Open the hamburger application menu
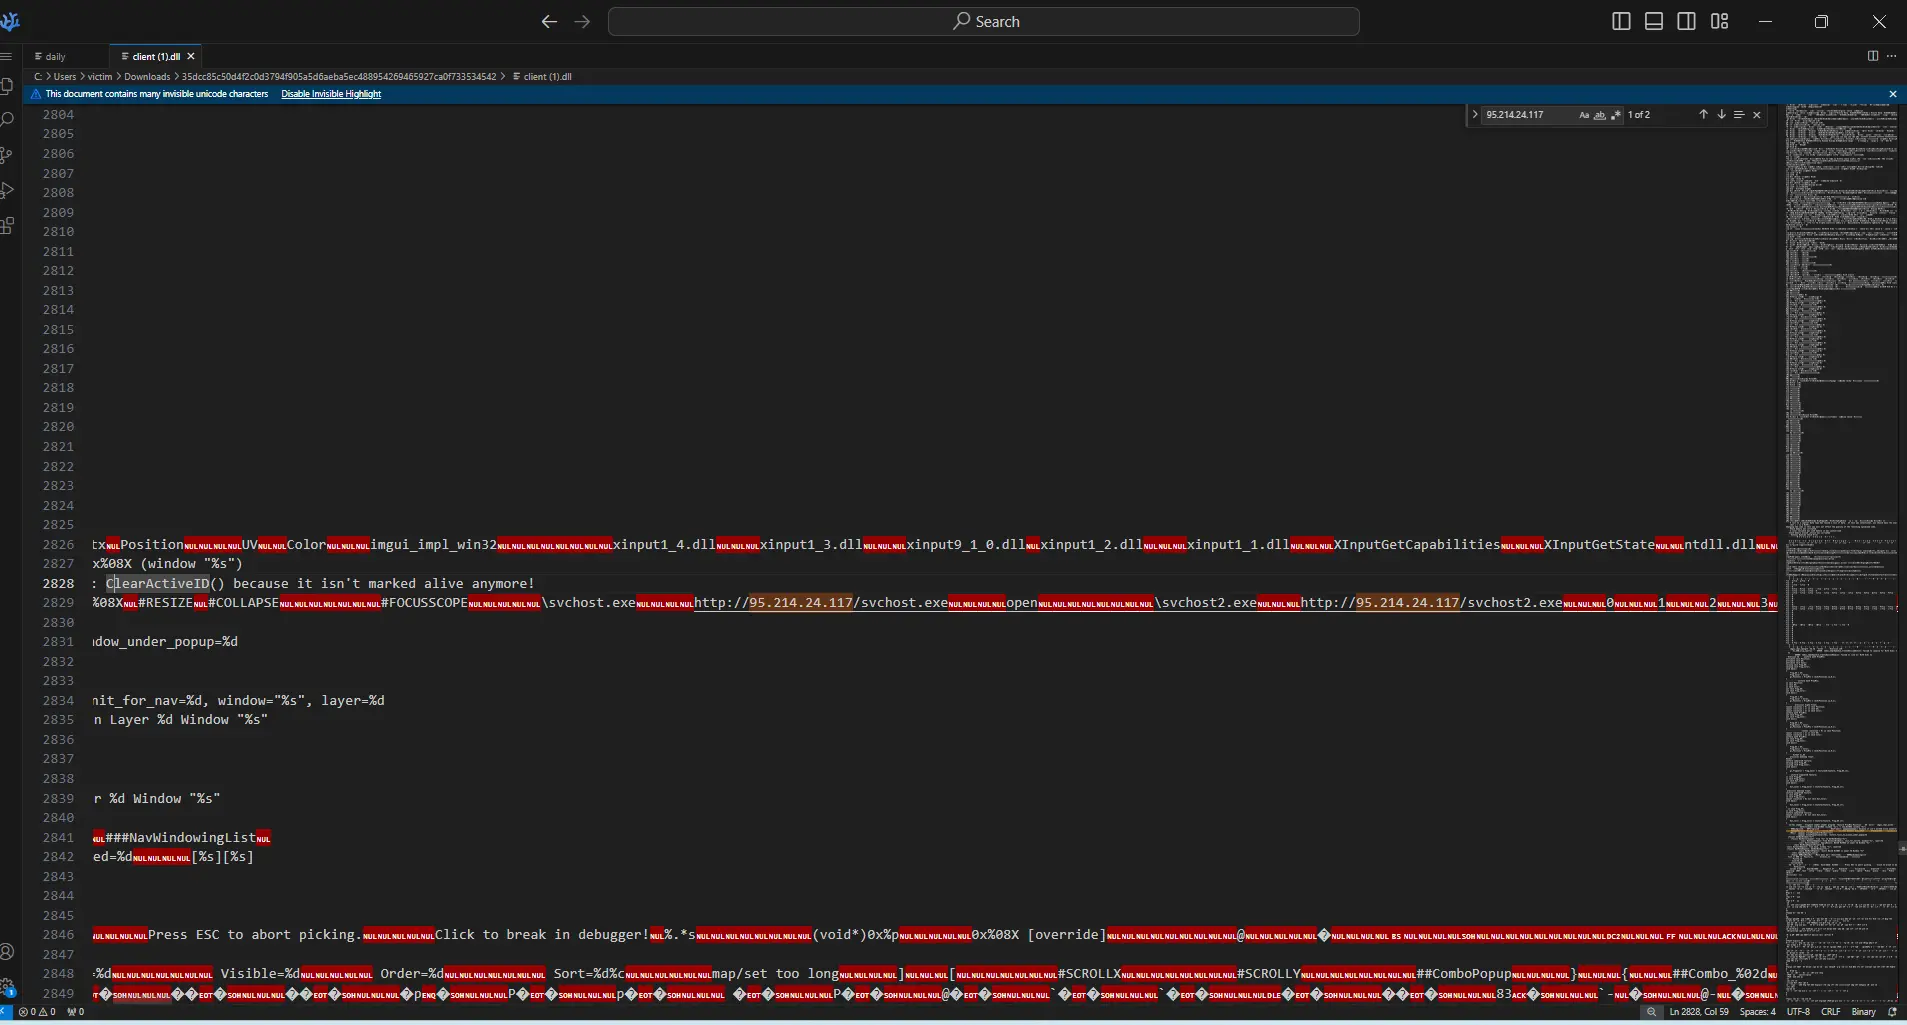Screen dimensions: 1907x1025 [x=6, y=56]
